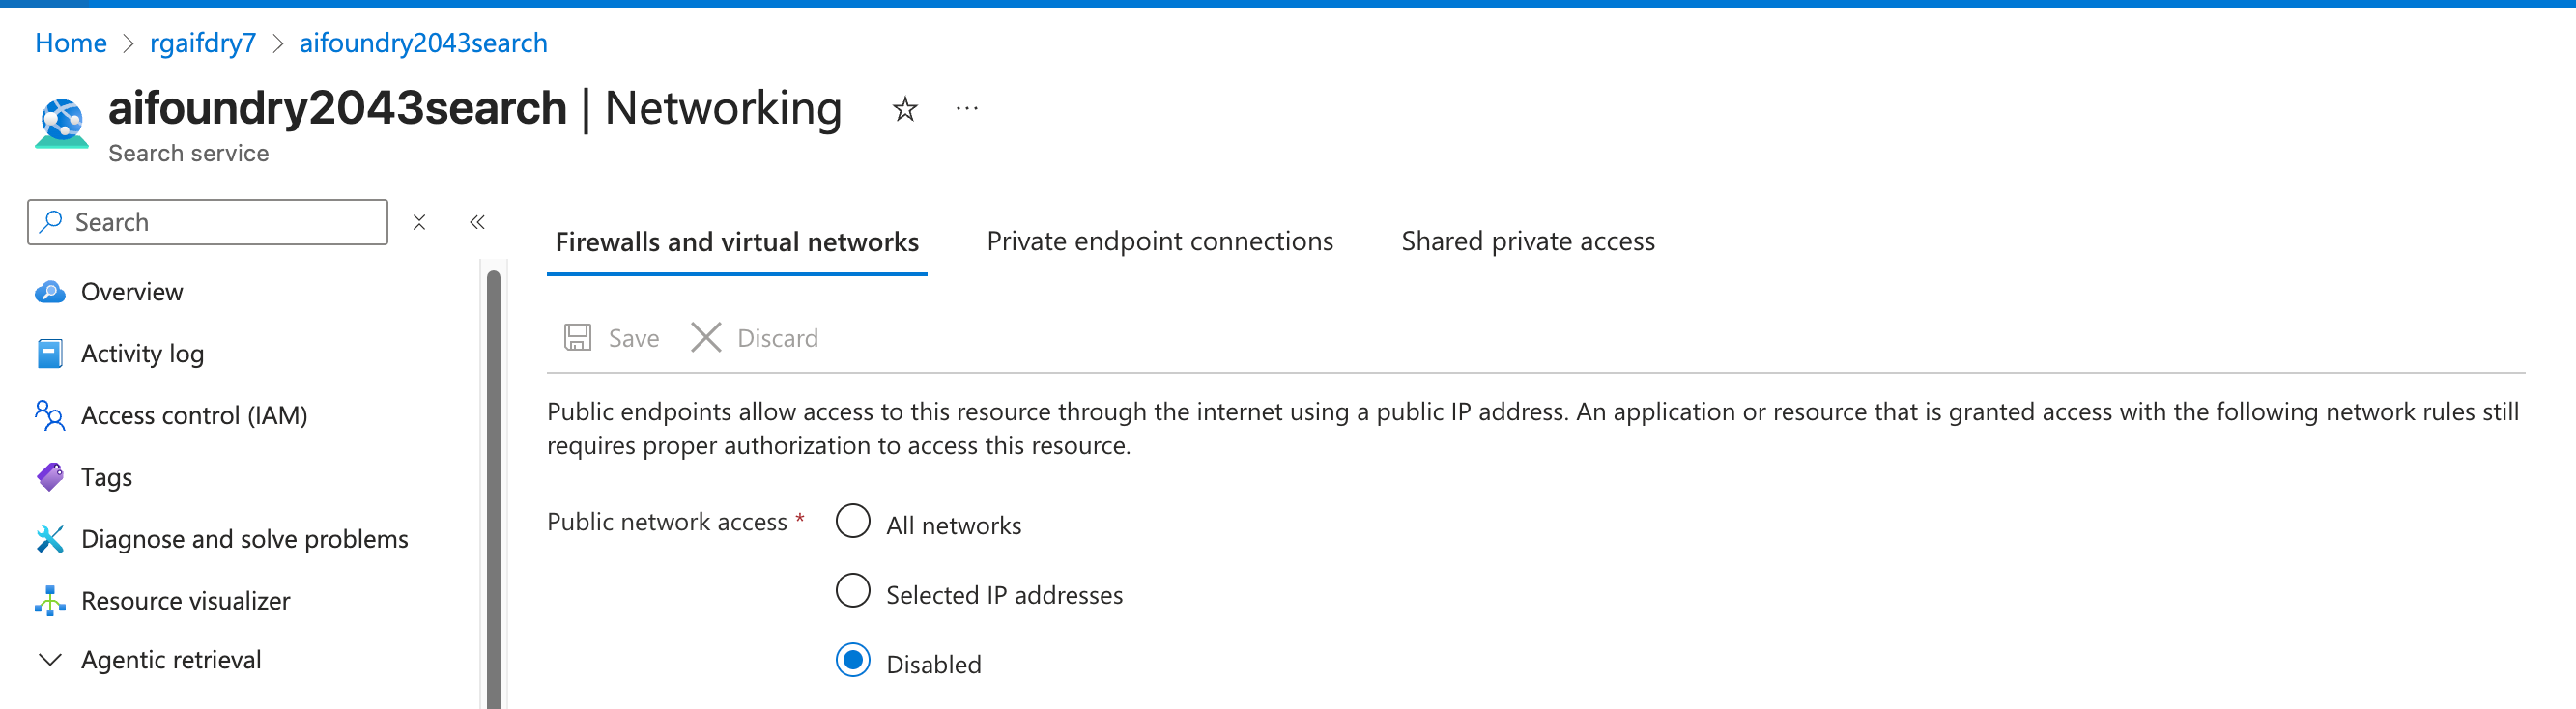Click the purple Tags icon
This screenshot has height=709, width=2576.
click(x=50, y=477)
